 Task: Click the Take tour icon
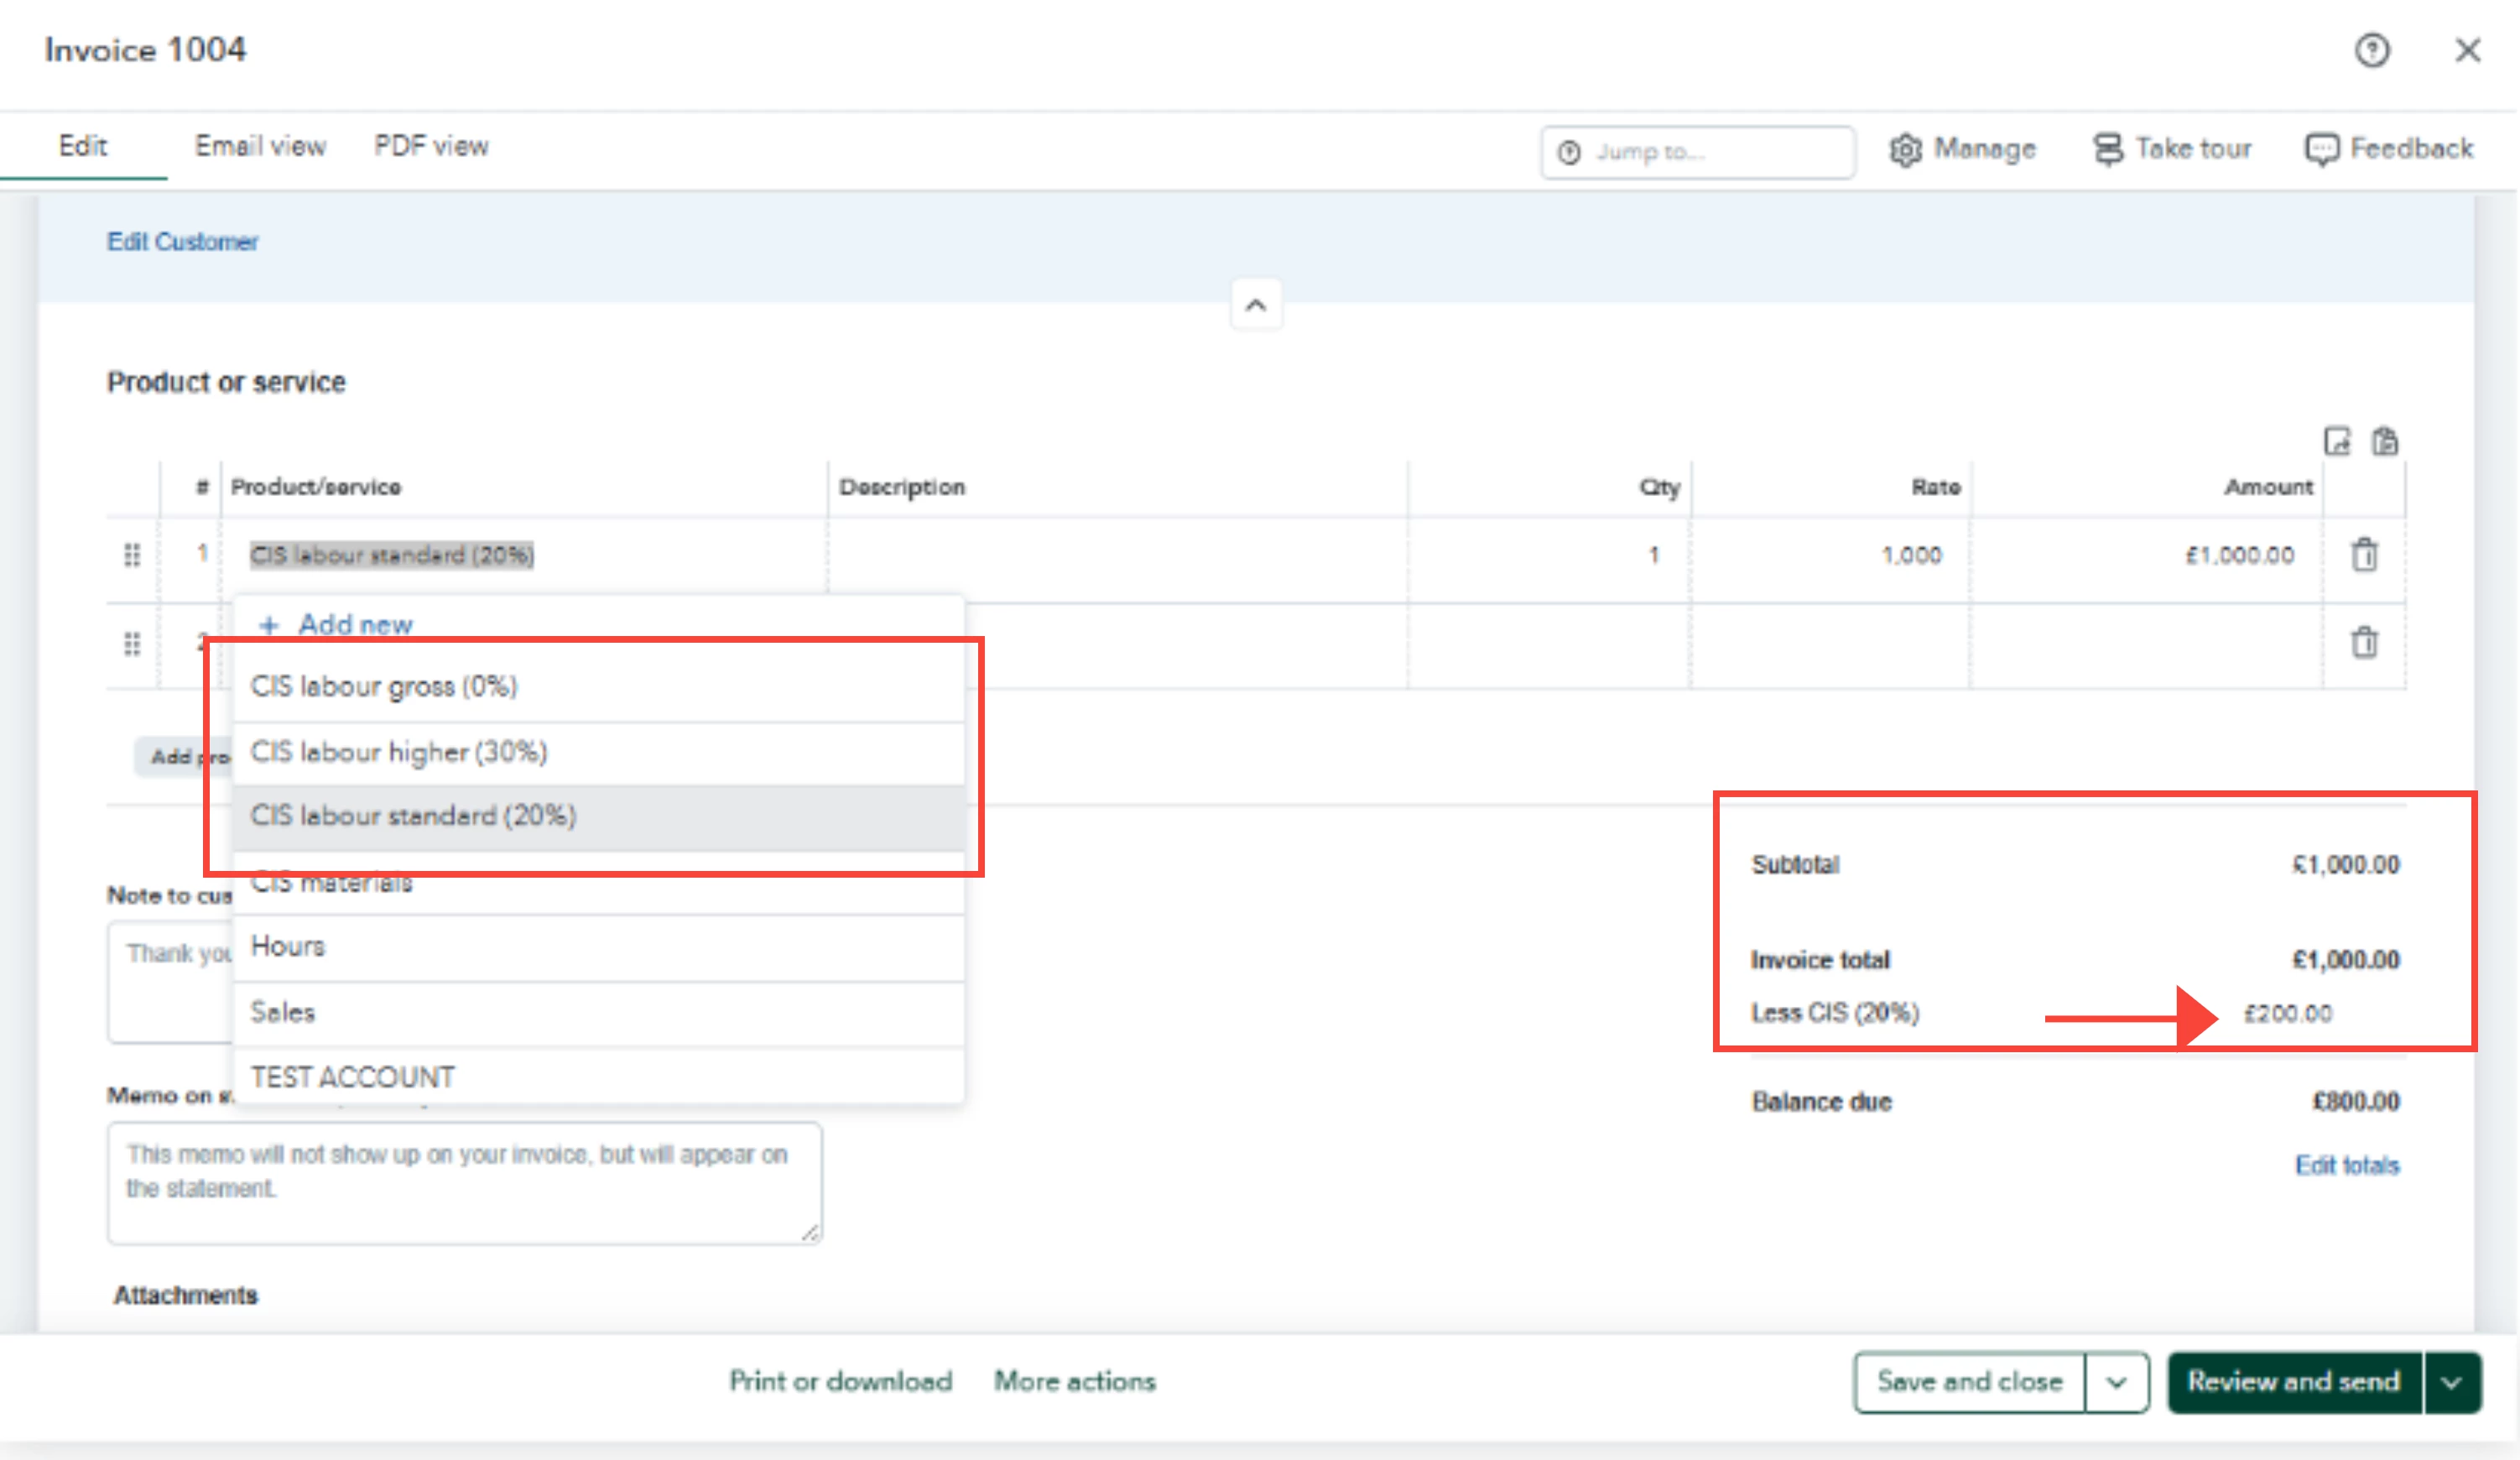2108,150
